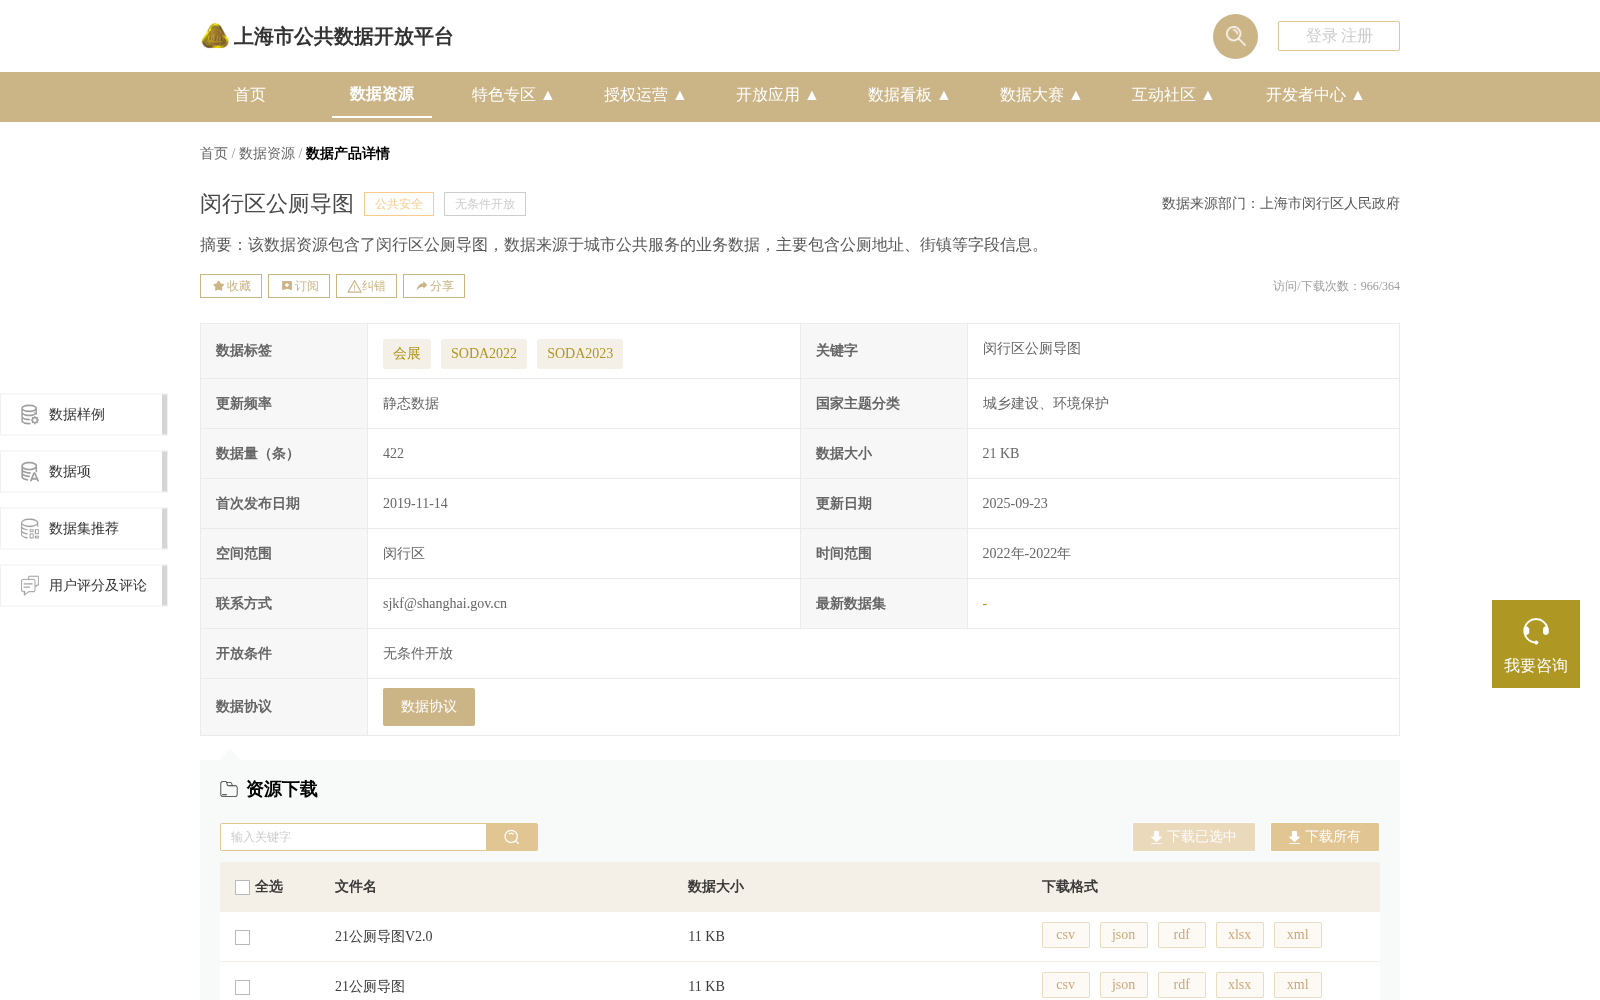Open the 数据样例 sidebar panel
The height and width of the screenshot is (1000, 1600).
(83, 414)
